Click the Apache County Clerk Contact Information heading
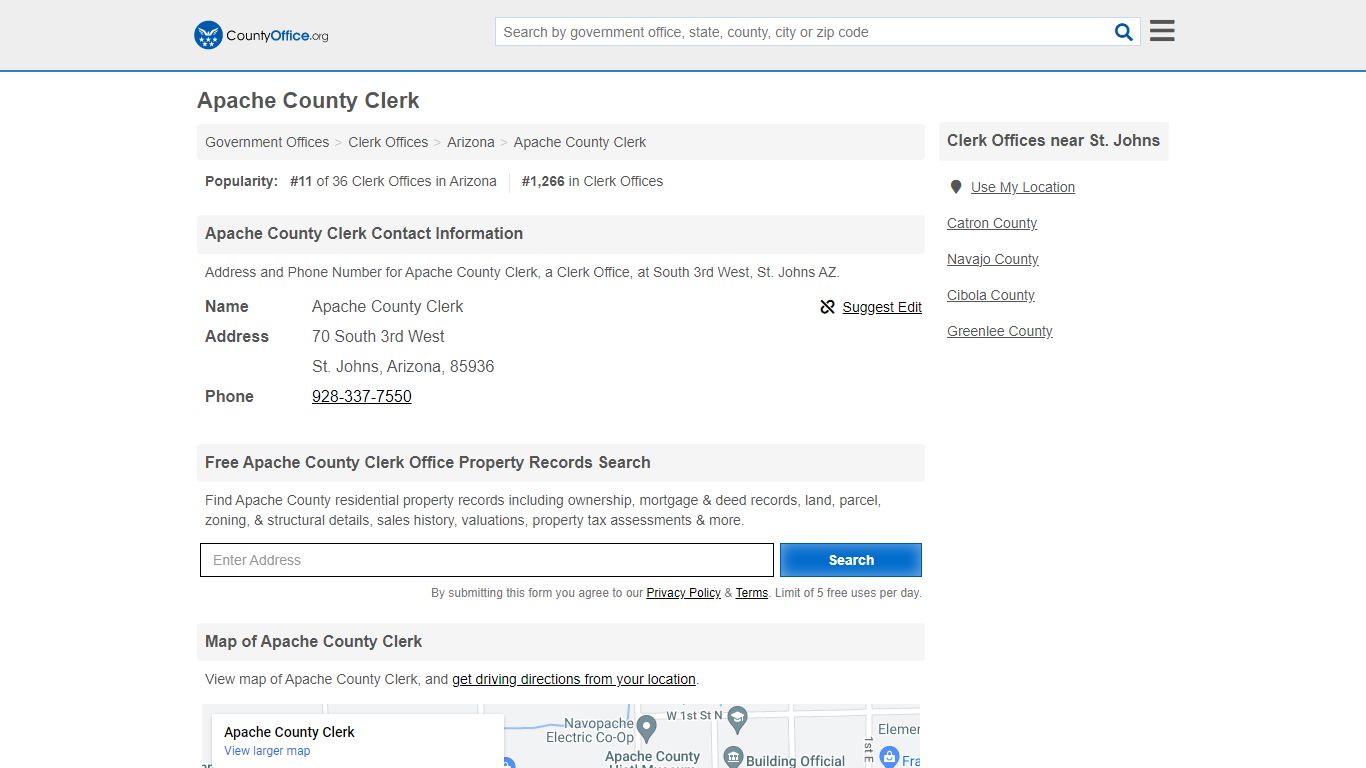This screenshot has height=768, width=1366. coord(364,233)
